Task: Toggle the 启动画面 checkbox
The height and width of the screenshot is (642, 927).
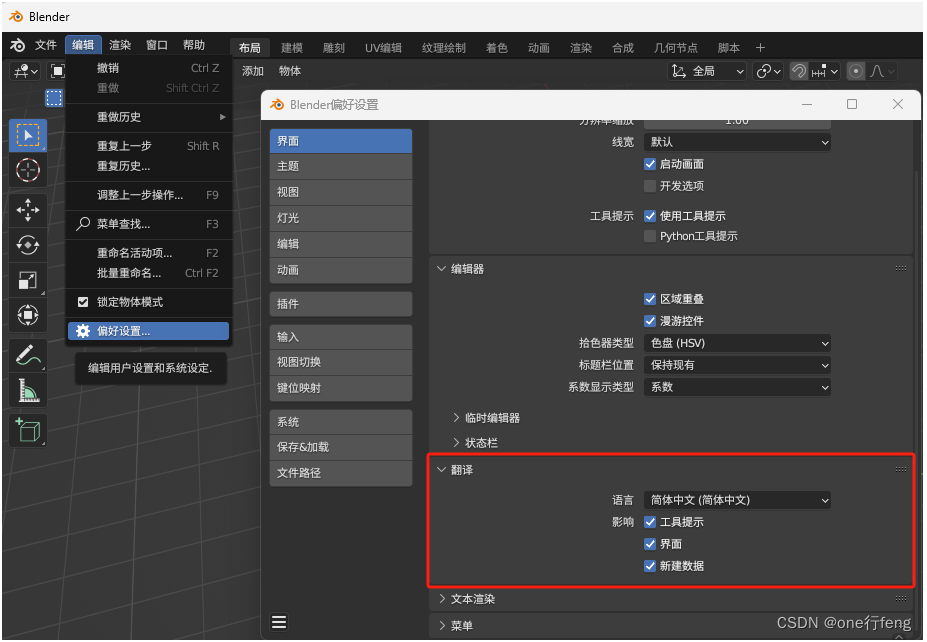Action: click(x=650, y=164)
